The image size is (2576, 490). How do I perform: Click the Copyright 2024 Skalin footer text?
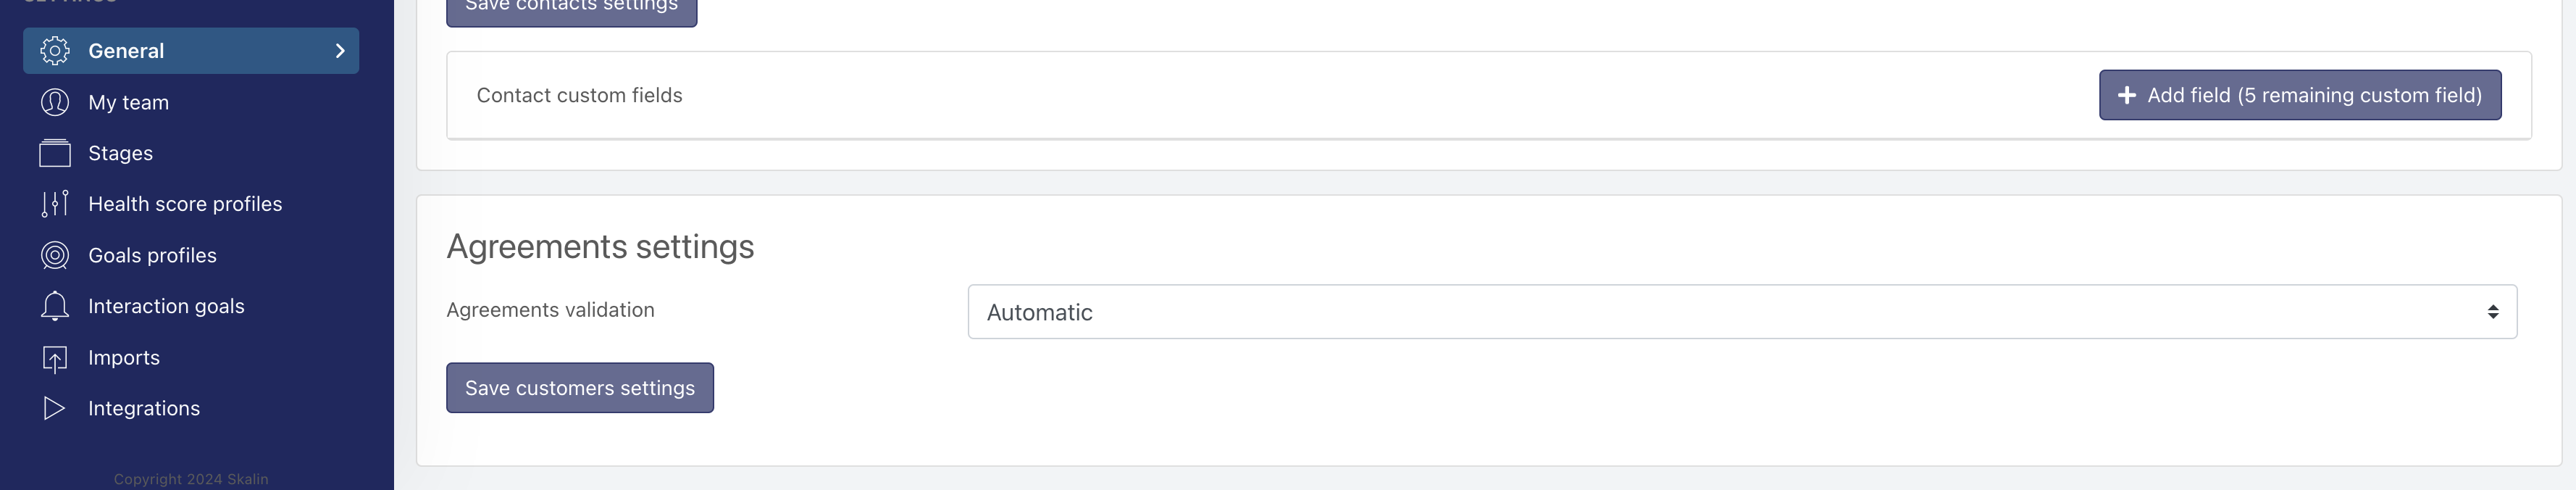(191, 479)
